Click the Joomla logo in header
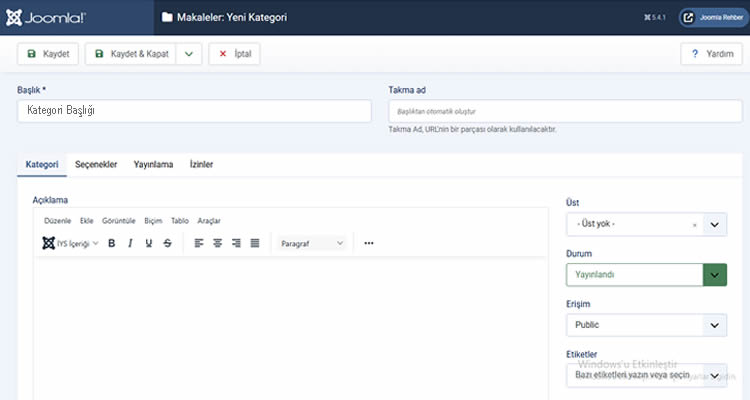Viewport: 750px width, 400px height. (45, 17)
